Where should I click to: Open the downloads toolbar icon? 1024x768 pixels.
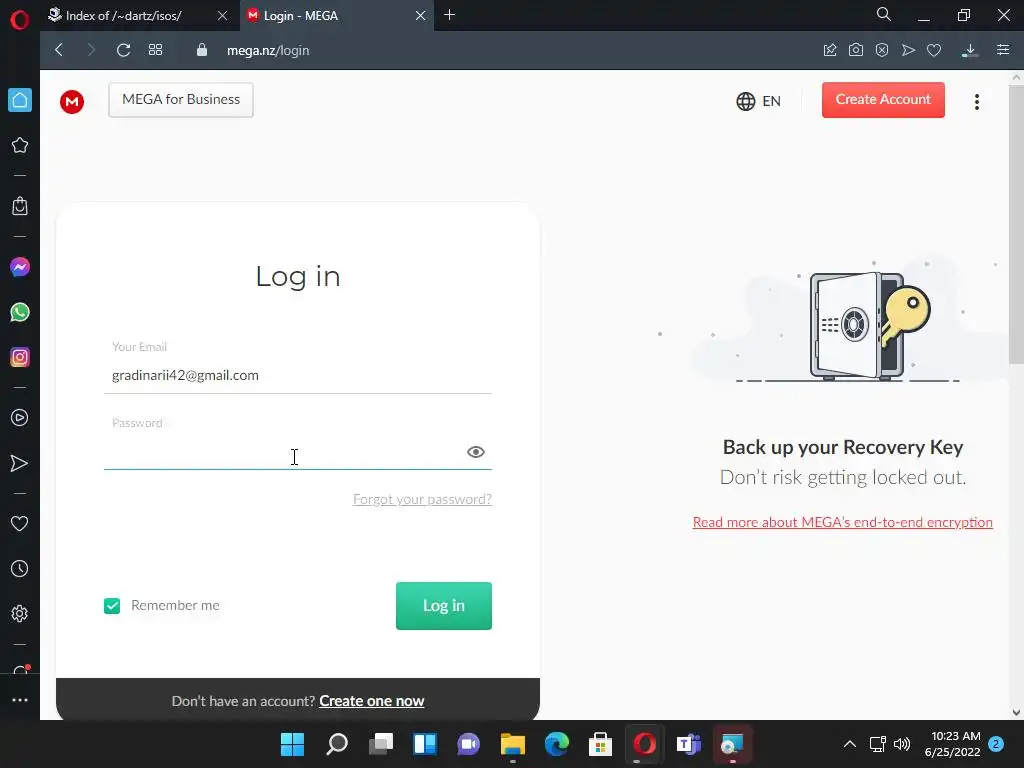click(x=970, y=50)
